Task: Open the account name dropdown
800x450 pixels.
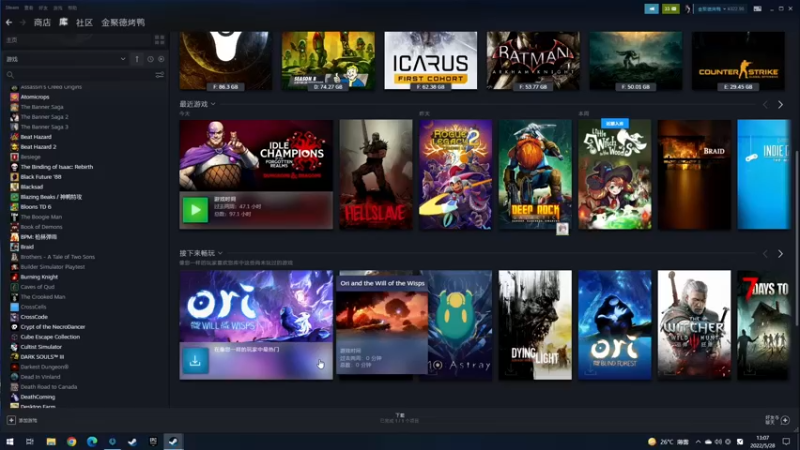Action: click(x=720, y=9)
